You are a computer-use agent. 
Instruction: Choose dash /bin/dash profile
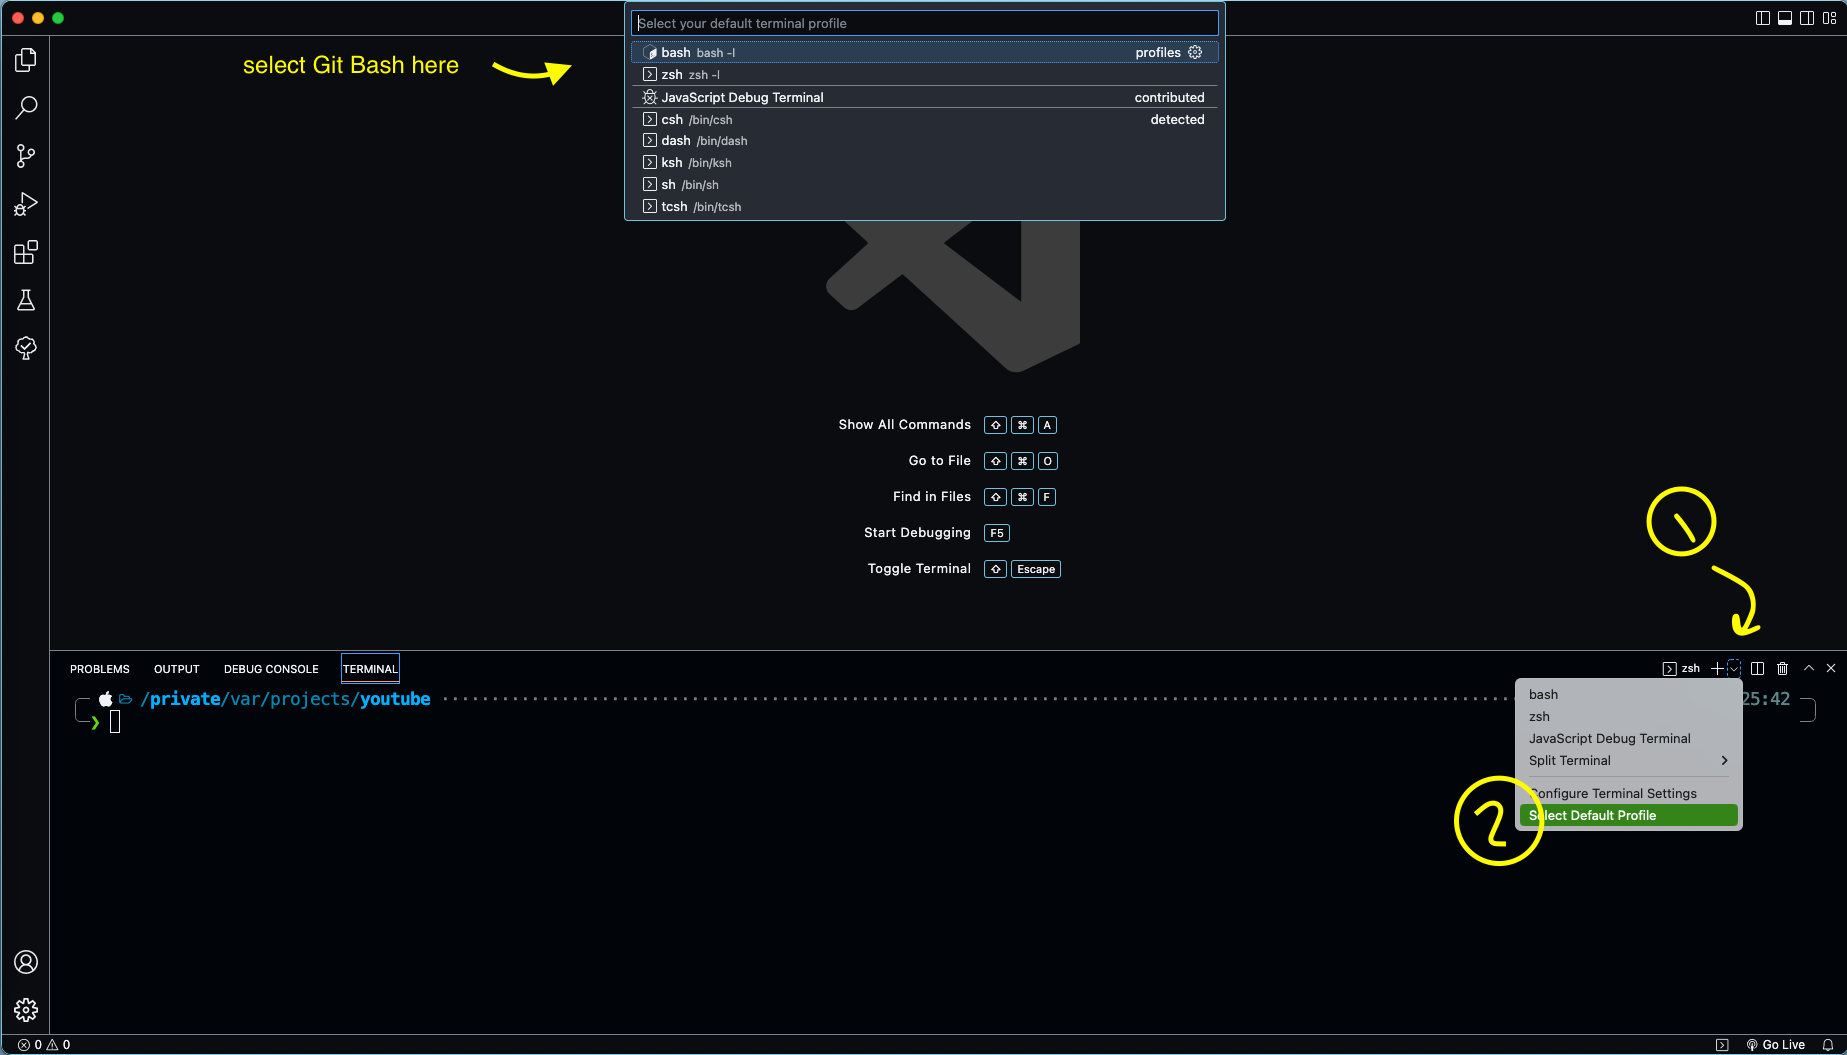(x=925, y=141)
